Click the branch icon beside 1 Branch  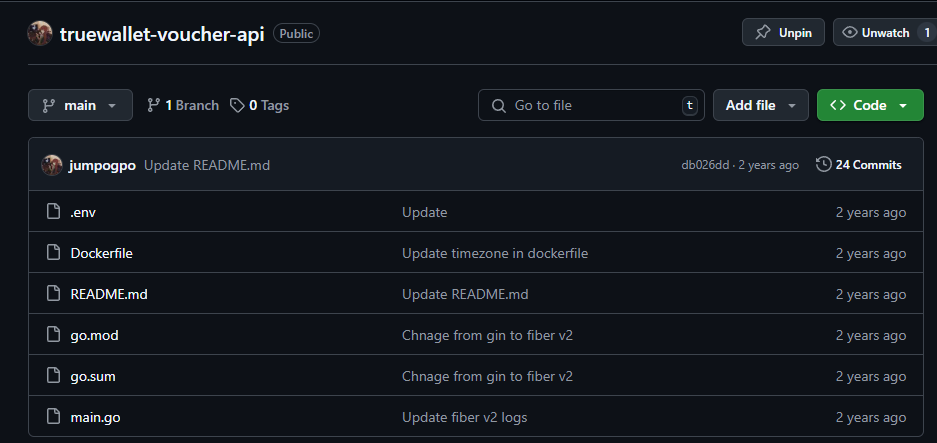click(154, 106)
